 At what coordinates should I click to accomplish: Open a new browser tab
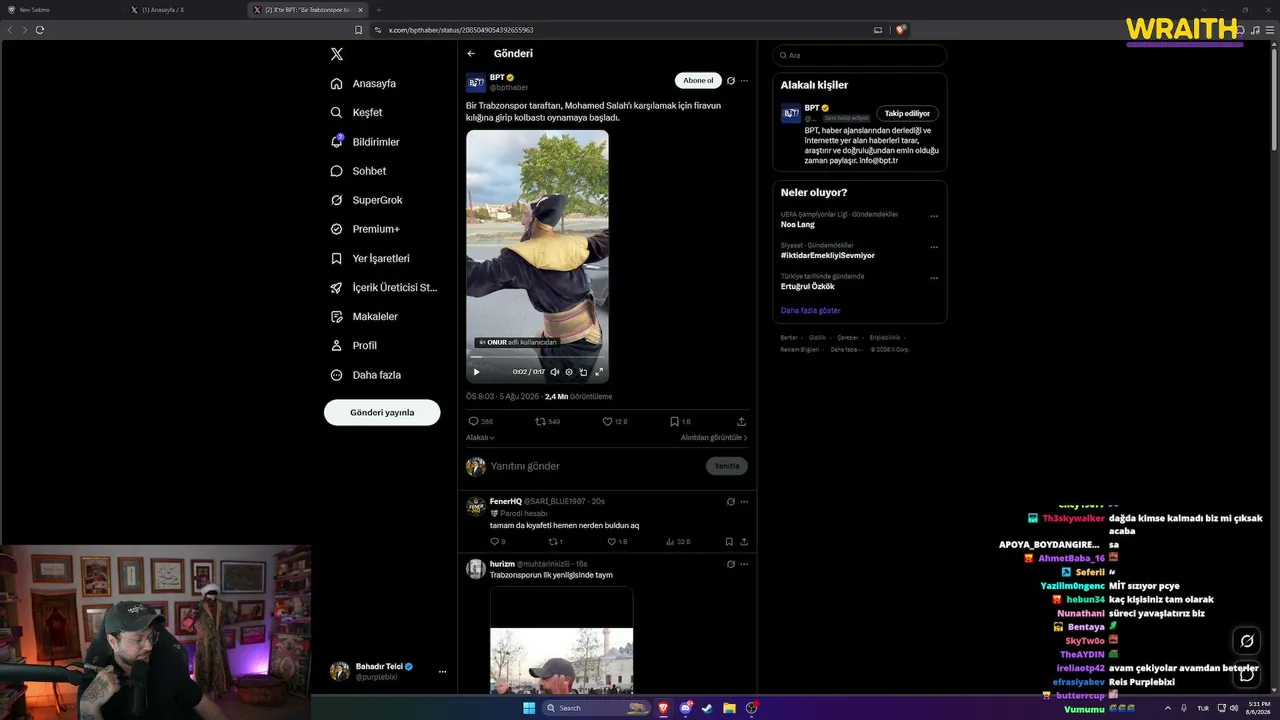(x=378, y=10)
